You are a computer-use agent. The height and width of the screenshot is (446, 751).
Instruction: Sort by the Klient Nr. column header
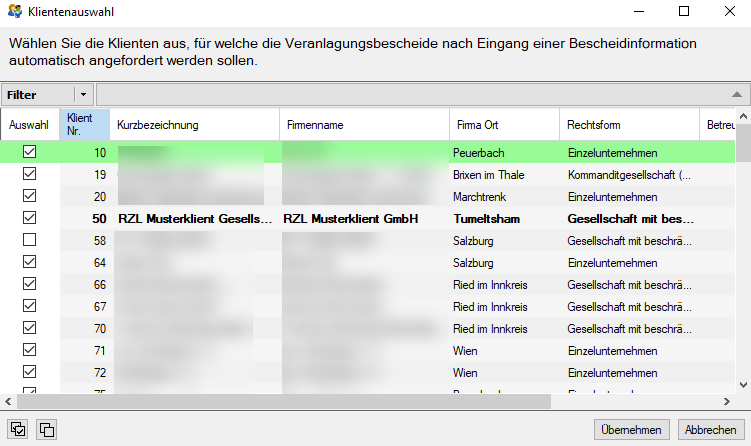tap(84, 125)
